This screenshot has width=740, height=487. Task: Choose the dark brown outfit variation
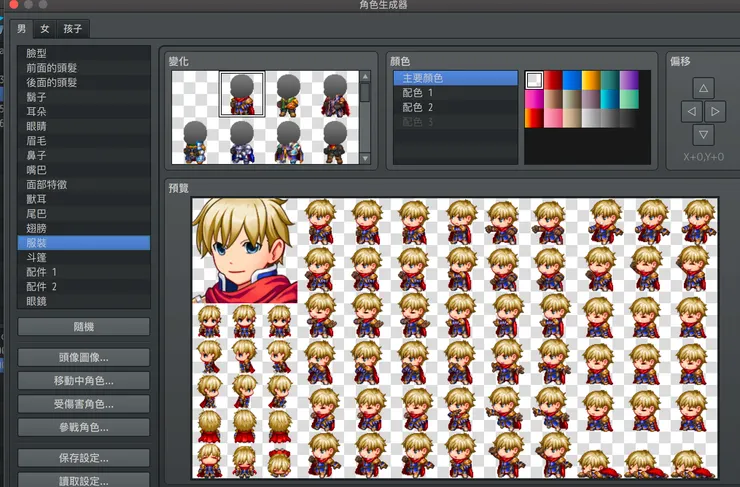click(336, 141)
